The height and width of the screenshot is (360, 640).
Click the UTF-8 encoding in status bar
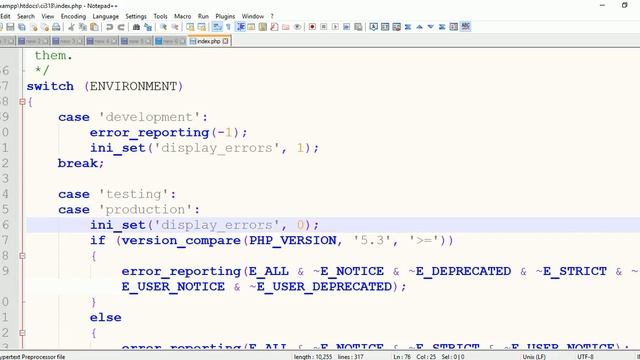pos(585,357)
